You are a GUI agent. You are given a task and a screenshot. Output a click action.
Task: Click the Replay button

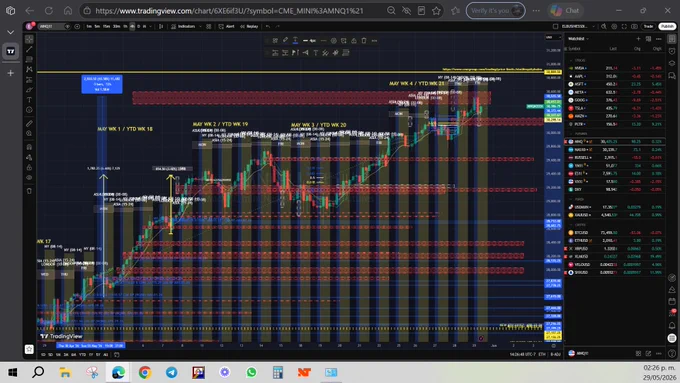[x=249, y=26]
